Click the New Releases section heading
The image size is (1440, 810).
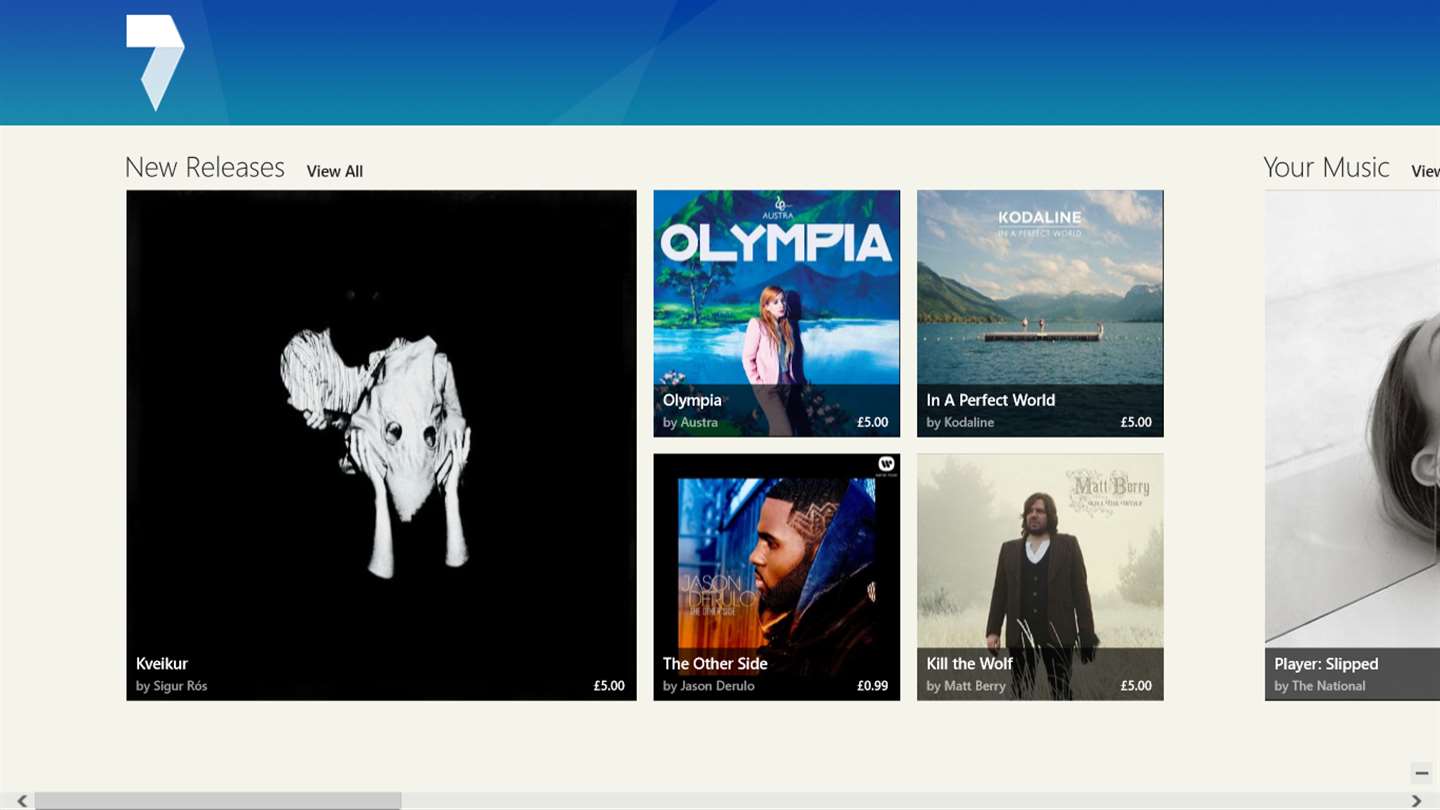[x=205, y=167]
